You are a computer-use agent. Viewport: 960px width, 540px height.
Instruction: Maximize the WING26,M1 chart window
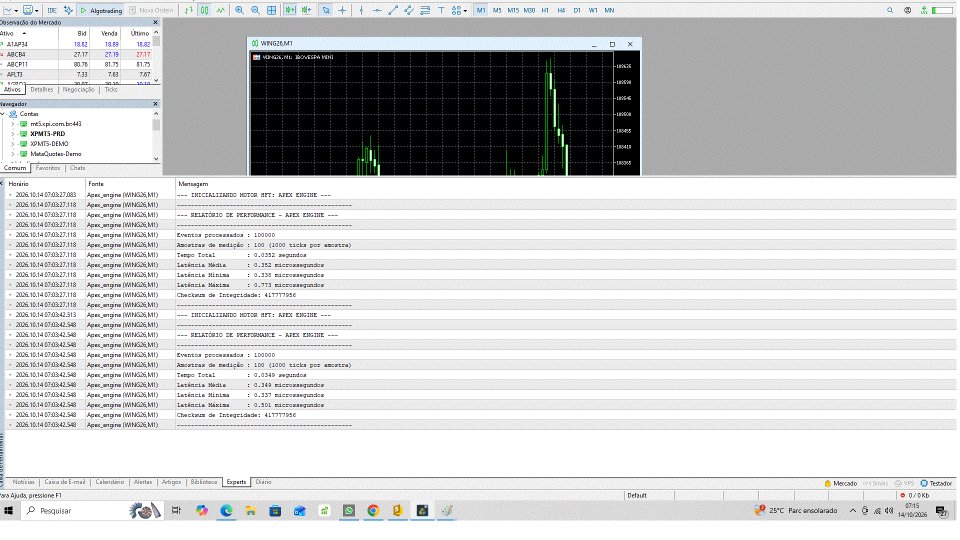[612, 44]
